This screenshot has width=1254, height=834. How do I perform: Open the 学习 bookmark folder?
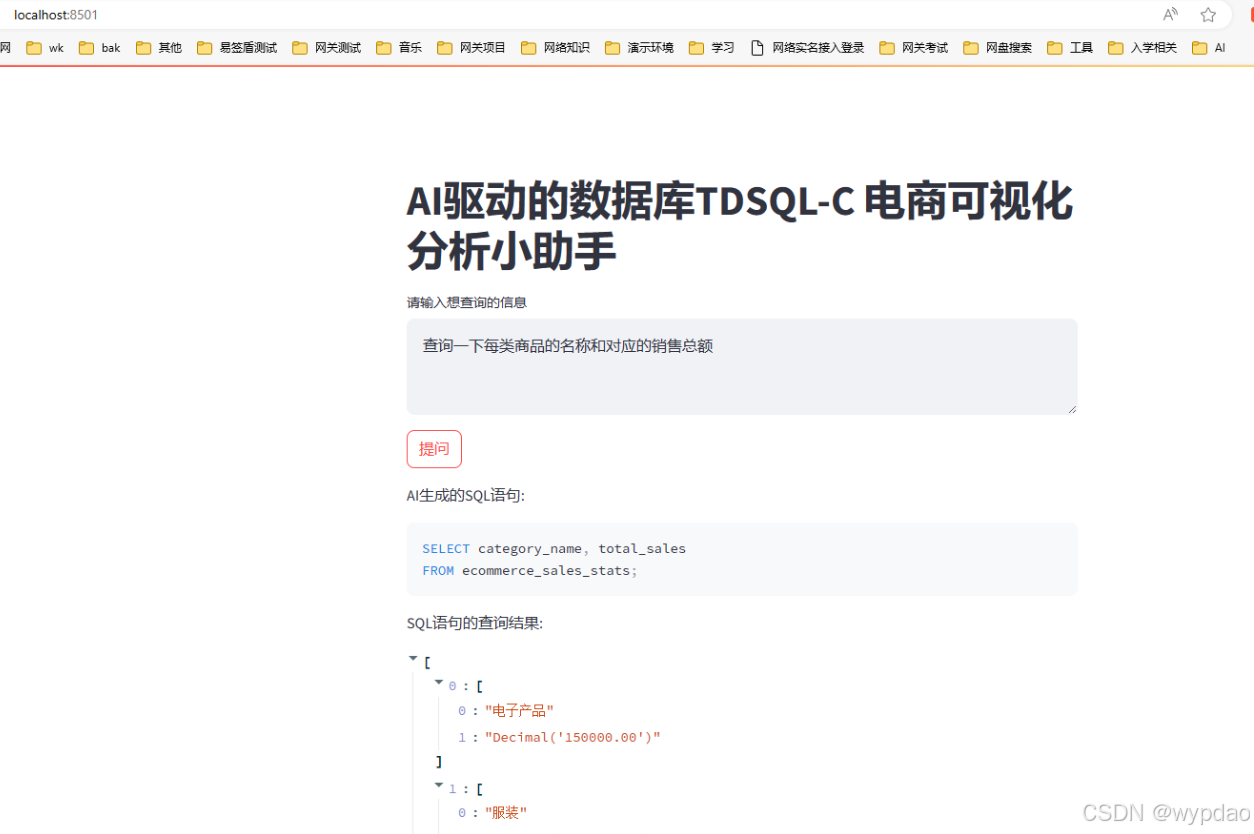coord(712,47)
